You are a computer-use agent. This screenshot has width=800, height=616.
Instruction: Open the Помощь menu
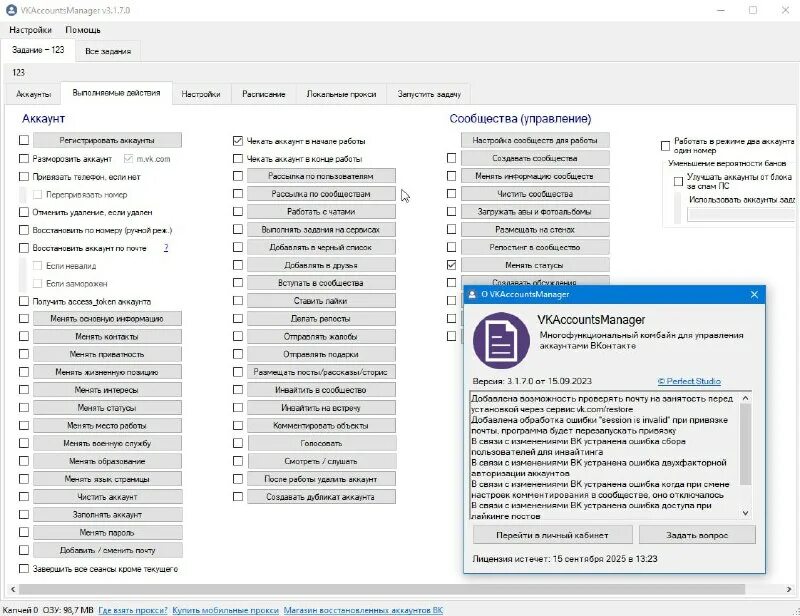tap(83, 30)
